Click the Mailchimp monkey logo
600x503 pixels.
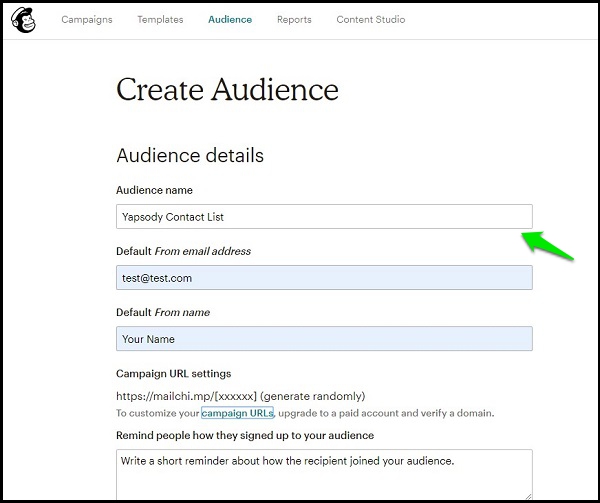coord(23,20)
